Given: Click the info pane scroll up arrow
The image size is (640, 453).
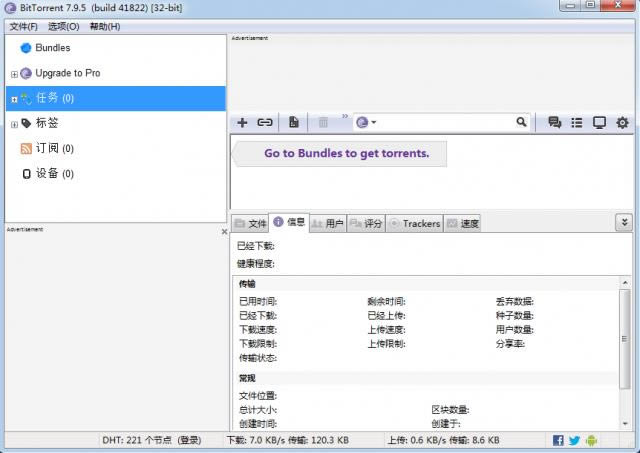Looking at the screenshot, I should [625, 282].
